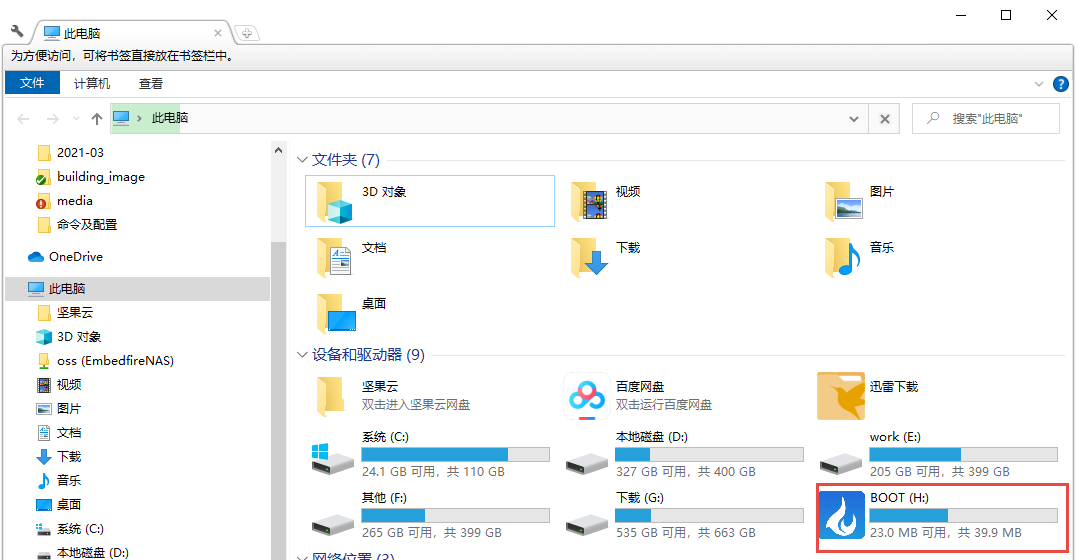Select the 迅雷下载 bird icon
Image resolution: width=1076 pixels, height=560 pixels.
pyautogui.click(x=841, y=396)
